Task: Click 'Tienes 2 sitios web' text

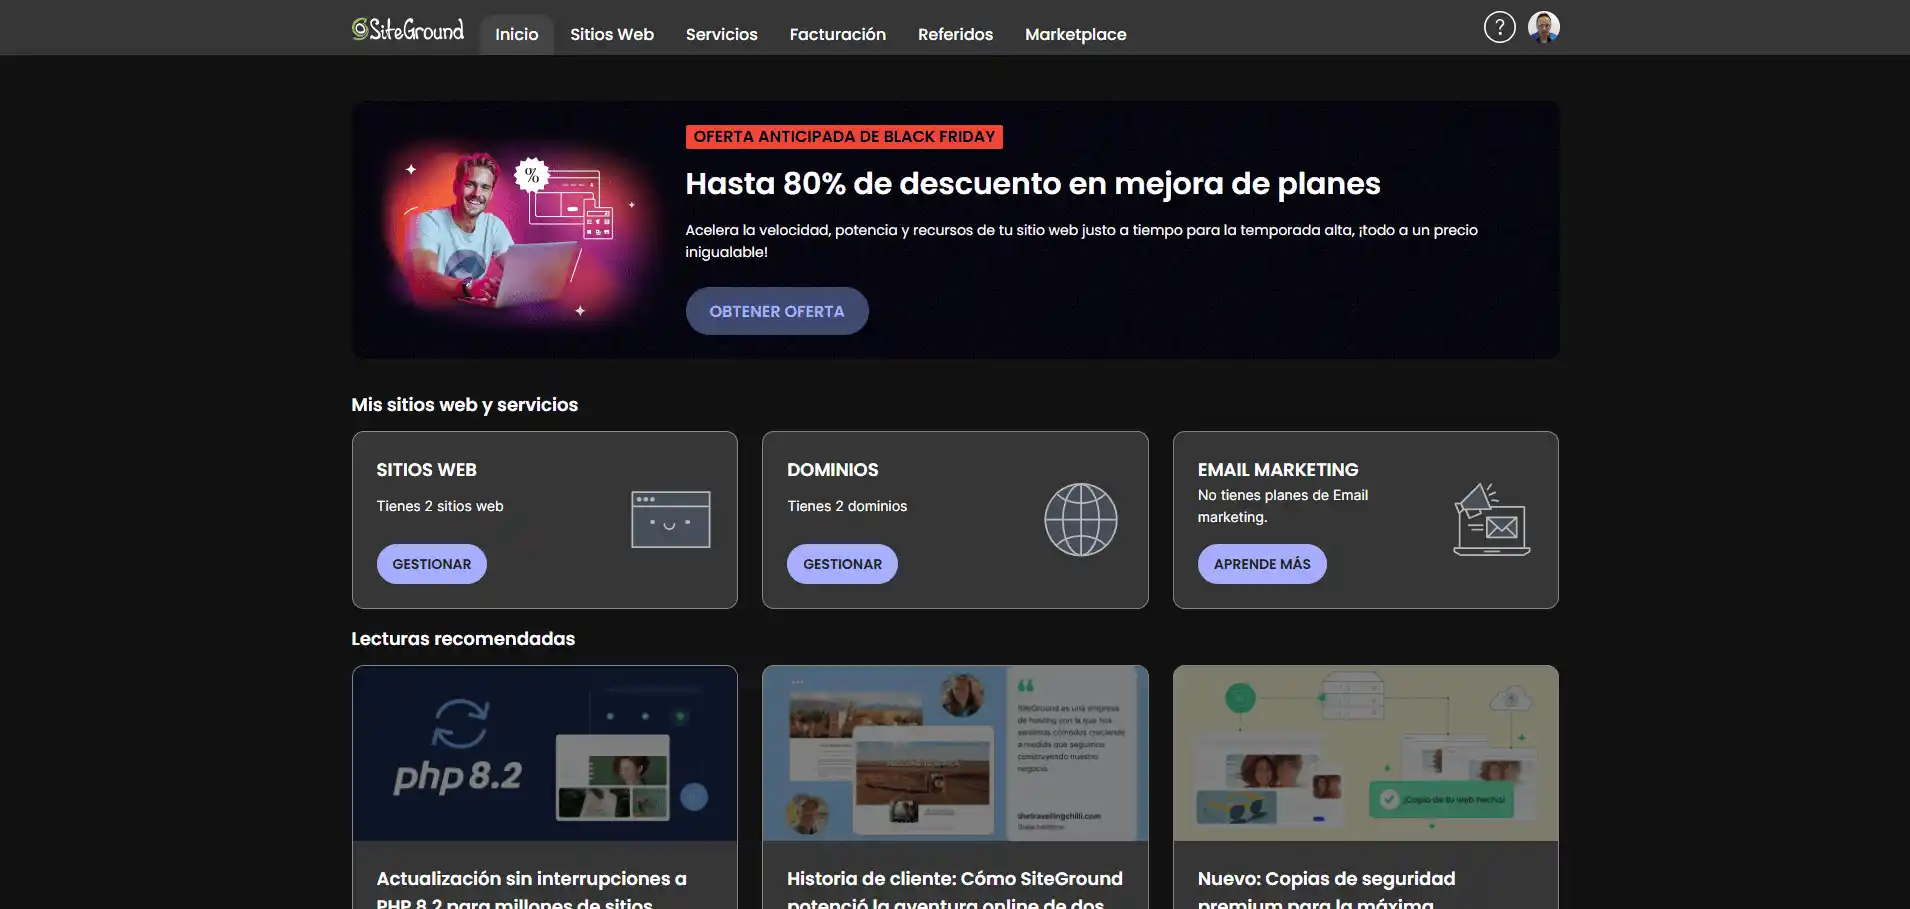Action: coord(440,506)
